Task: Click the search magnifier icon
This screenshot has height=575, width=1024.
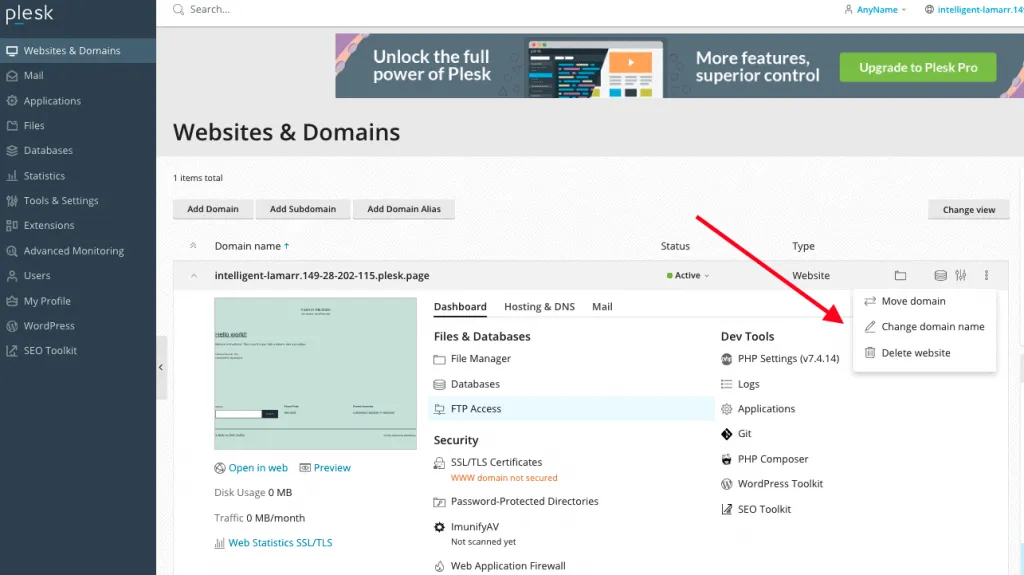Action: coord(178,10)
